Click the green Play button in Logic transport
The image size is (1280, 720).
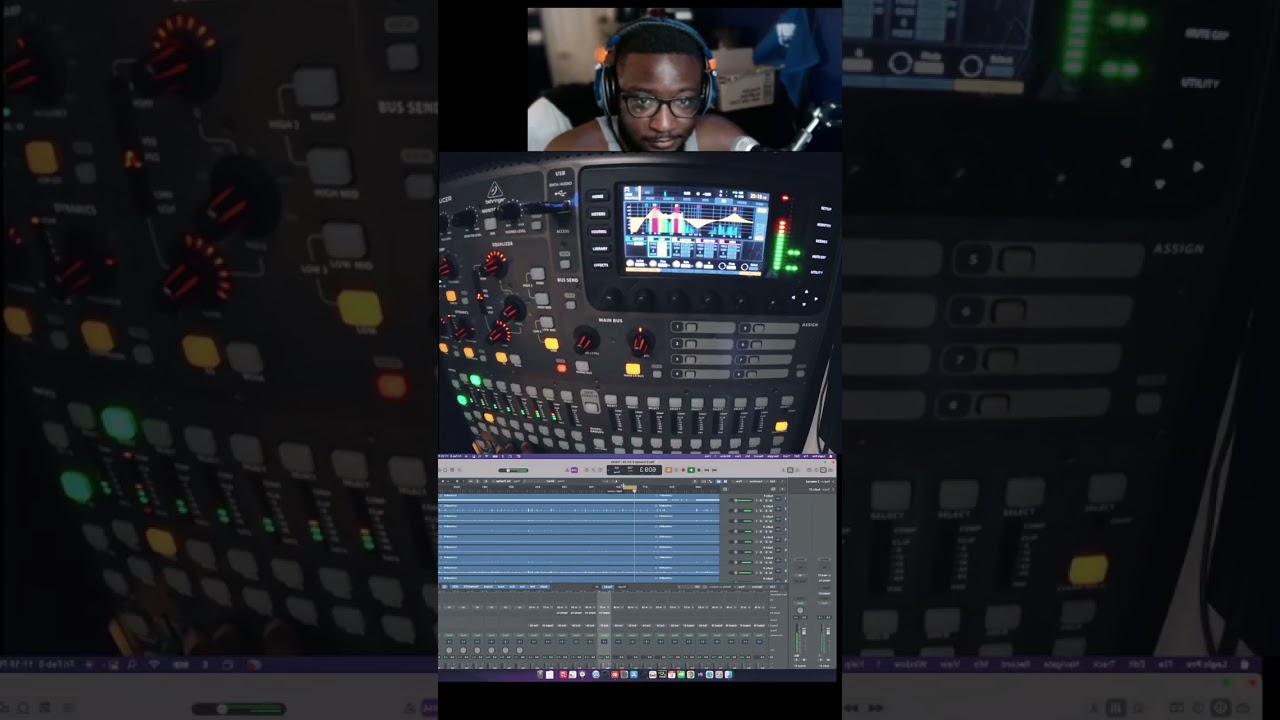point(691,470)
